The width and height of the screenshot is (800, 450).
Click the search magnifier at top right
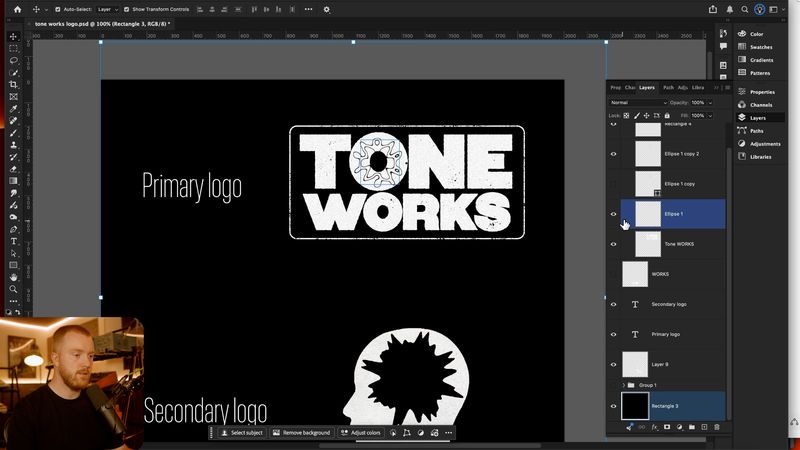[x=745, y=9]
